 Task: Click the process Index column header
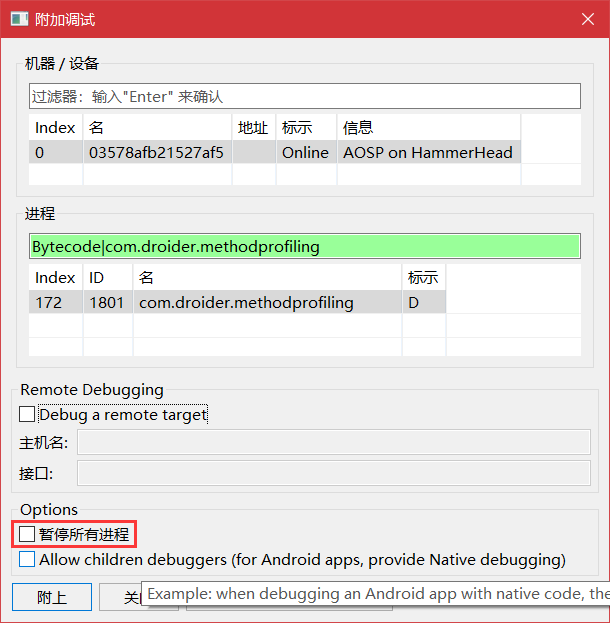pos(55,277)
